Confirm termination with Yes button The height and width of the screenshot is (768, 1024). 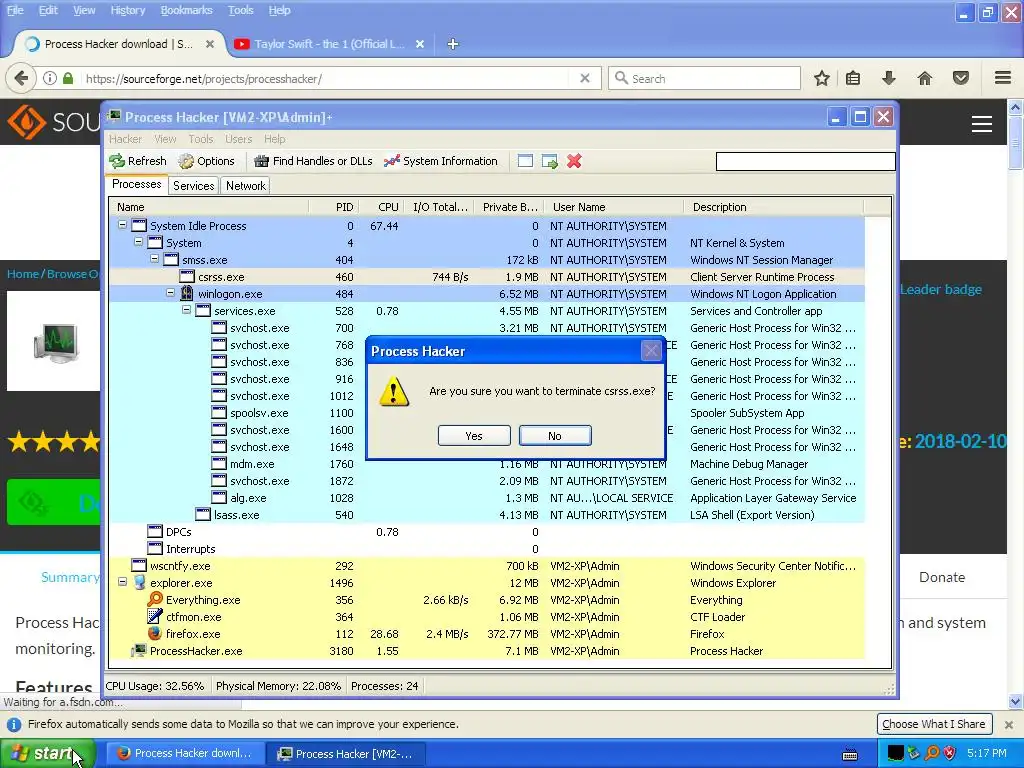click(474, 436)
